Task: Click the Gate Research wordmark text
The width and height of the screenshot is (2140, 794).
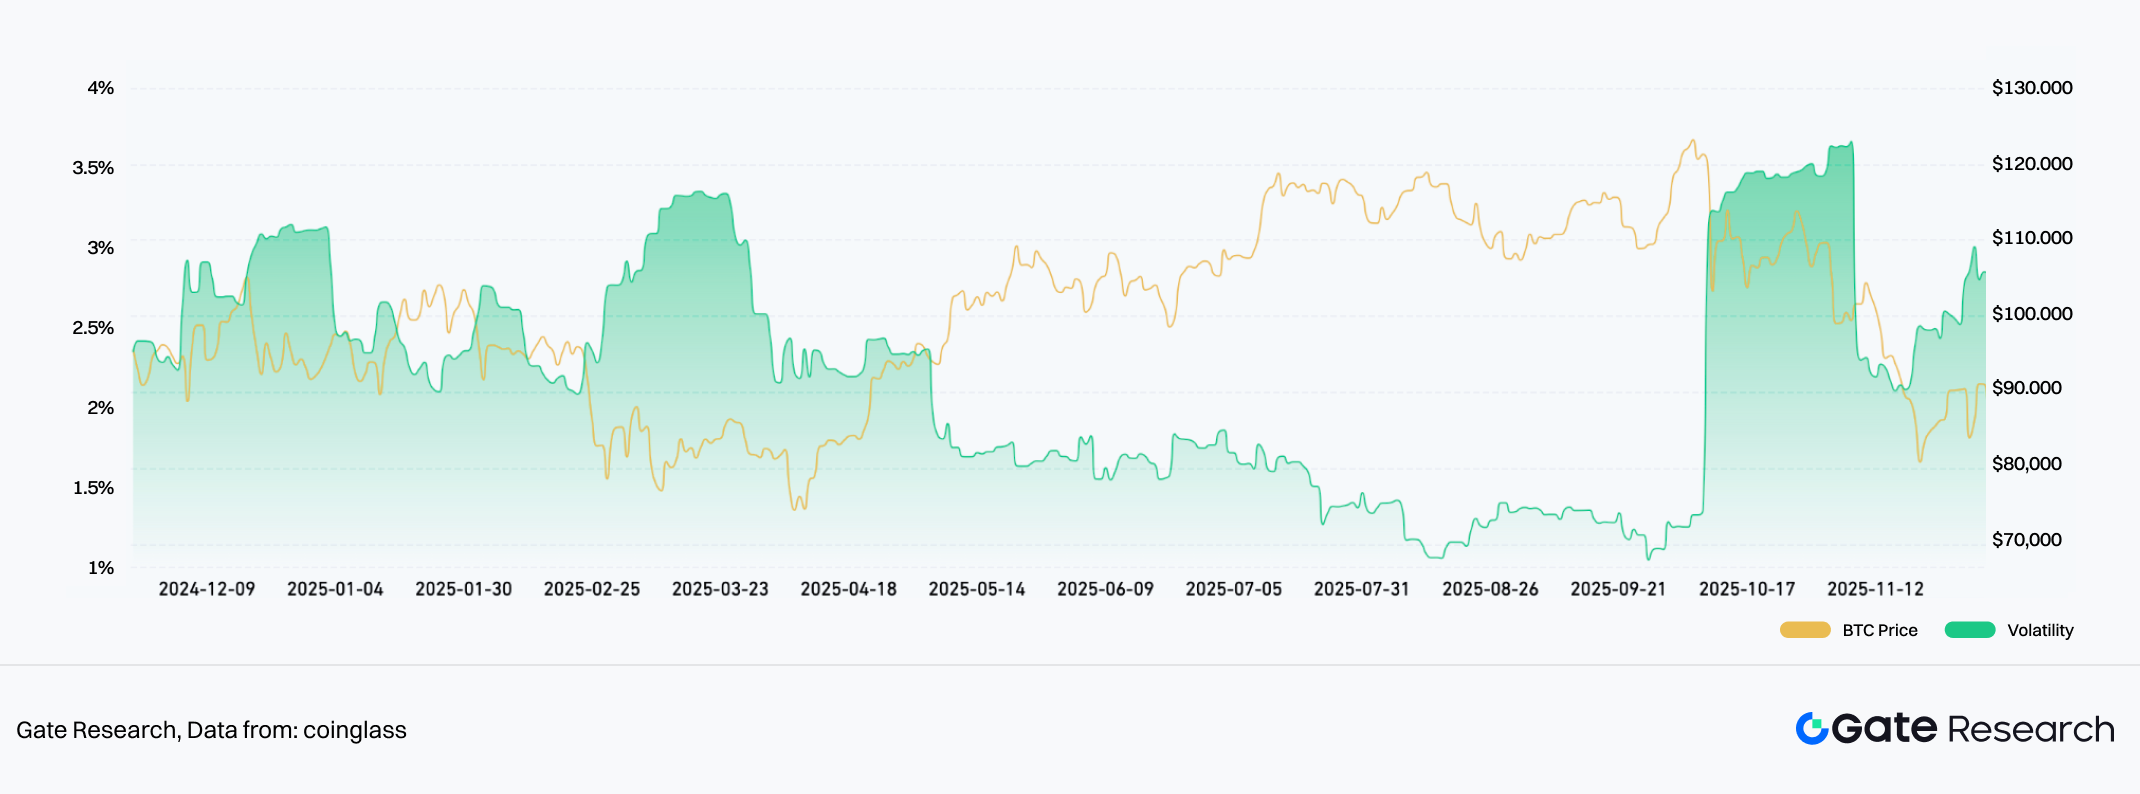Action: click(1974, 729)
